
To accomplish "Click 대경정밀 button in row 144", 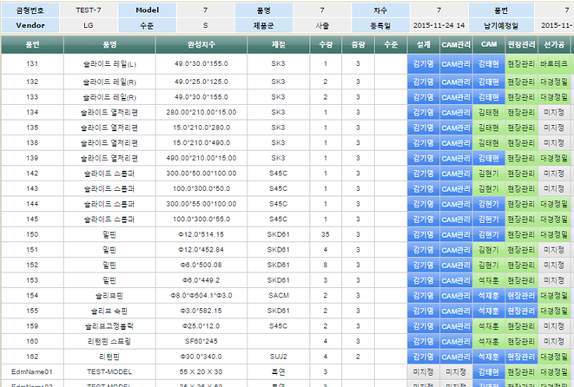I will [554, 204].
